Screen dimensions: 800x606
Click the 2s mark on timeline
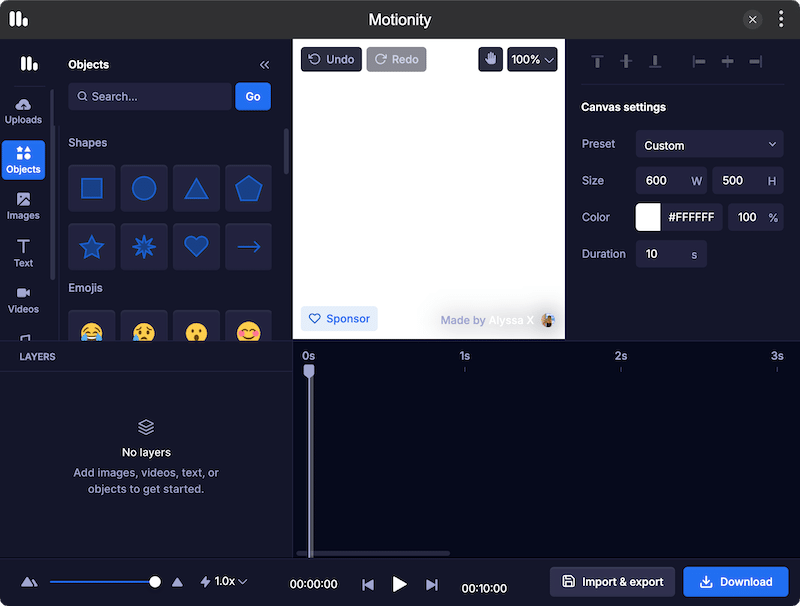620,356
